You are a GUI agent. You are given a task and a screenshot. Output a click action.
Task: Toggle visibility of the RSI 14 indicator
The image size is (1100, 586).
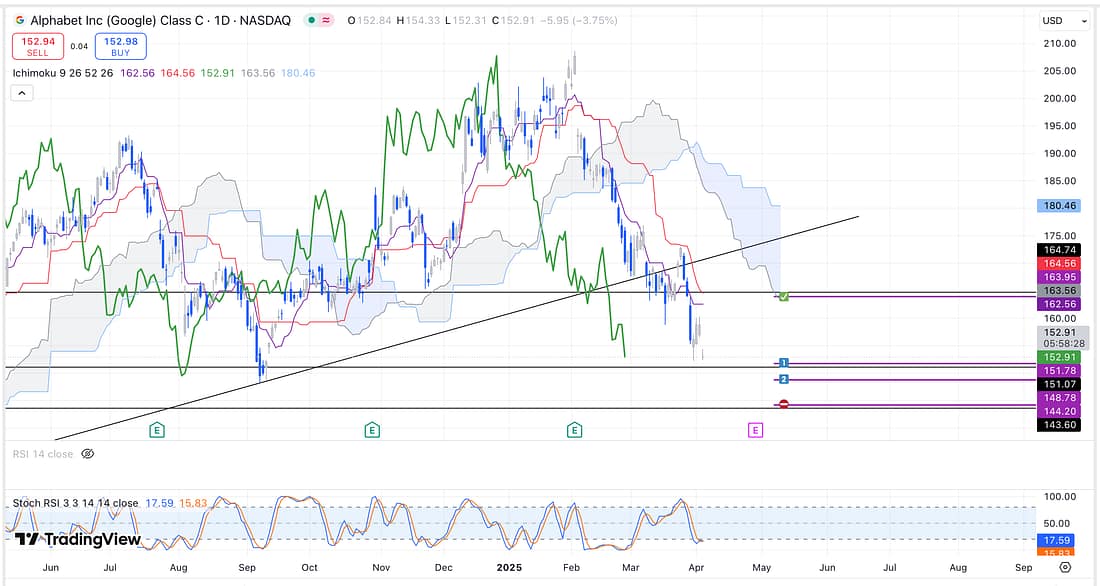(87, 454)
